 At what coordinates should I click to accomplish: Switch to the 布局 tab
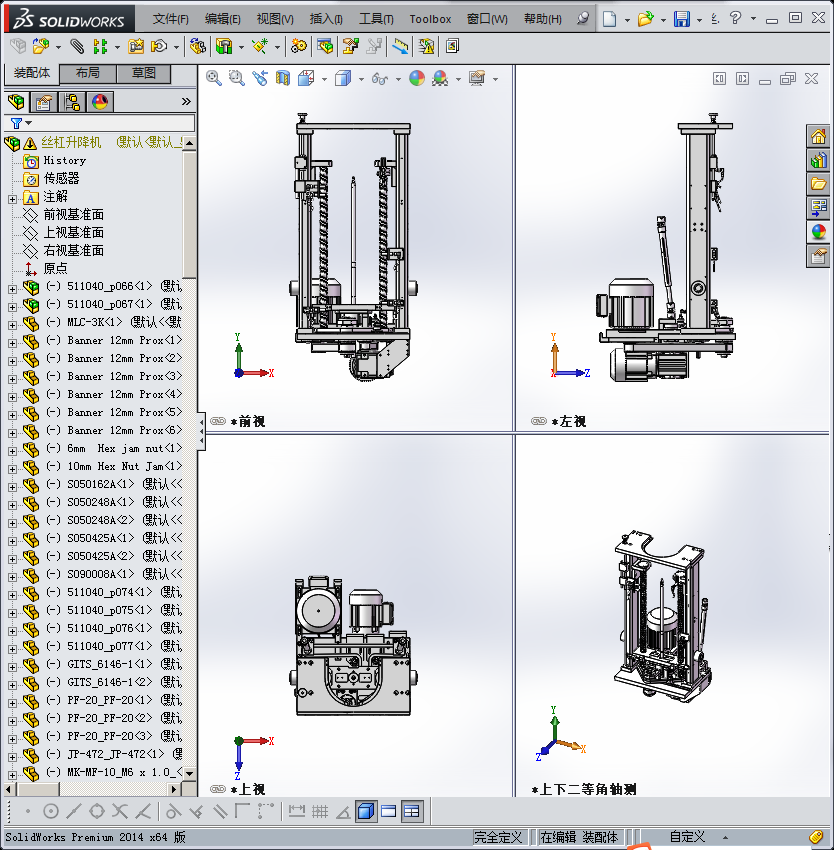87,74
